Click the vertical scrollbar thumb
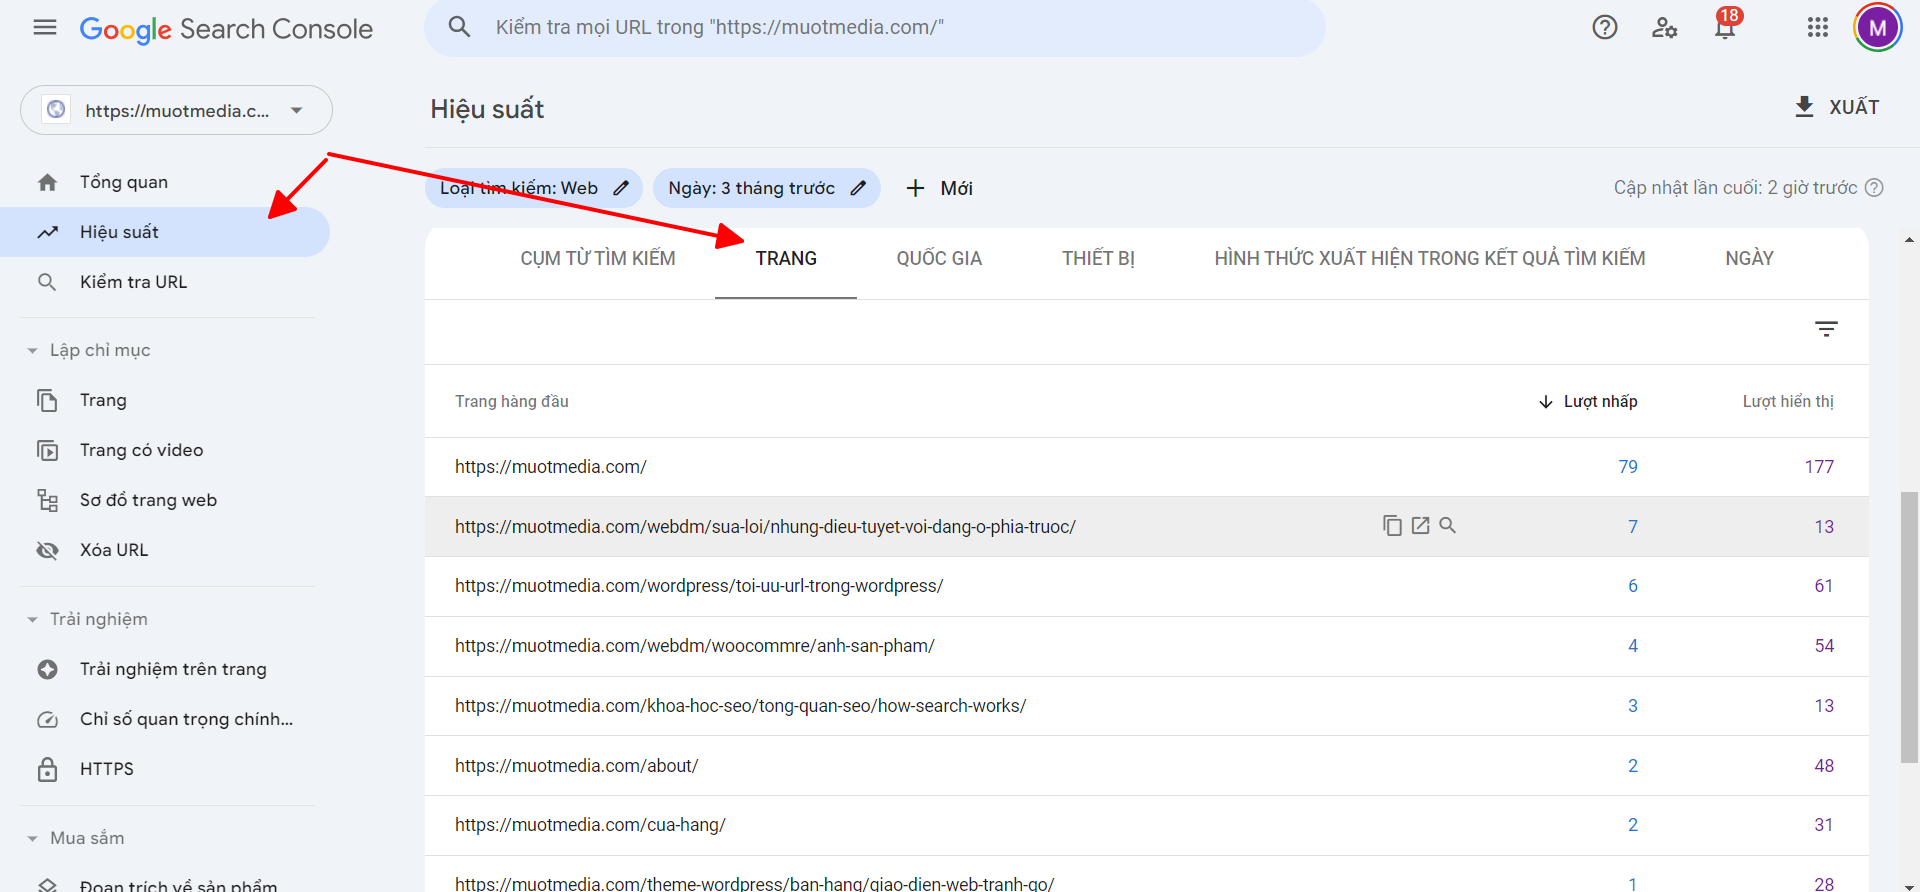1920x892 pixels. click(x=1909, y=627)
